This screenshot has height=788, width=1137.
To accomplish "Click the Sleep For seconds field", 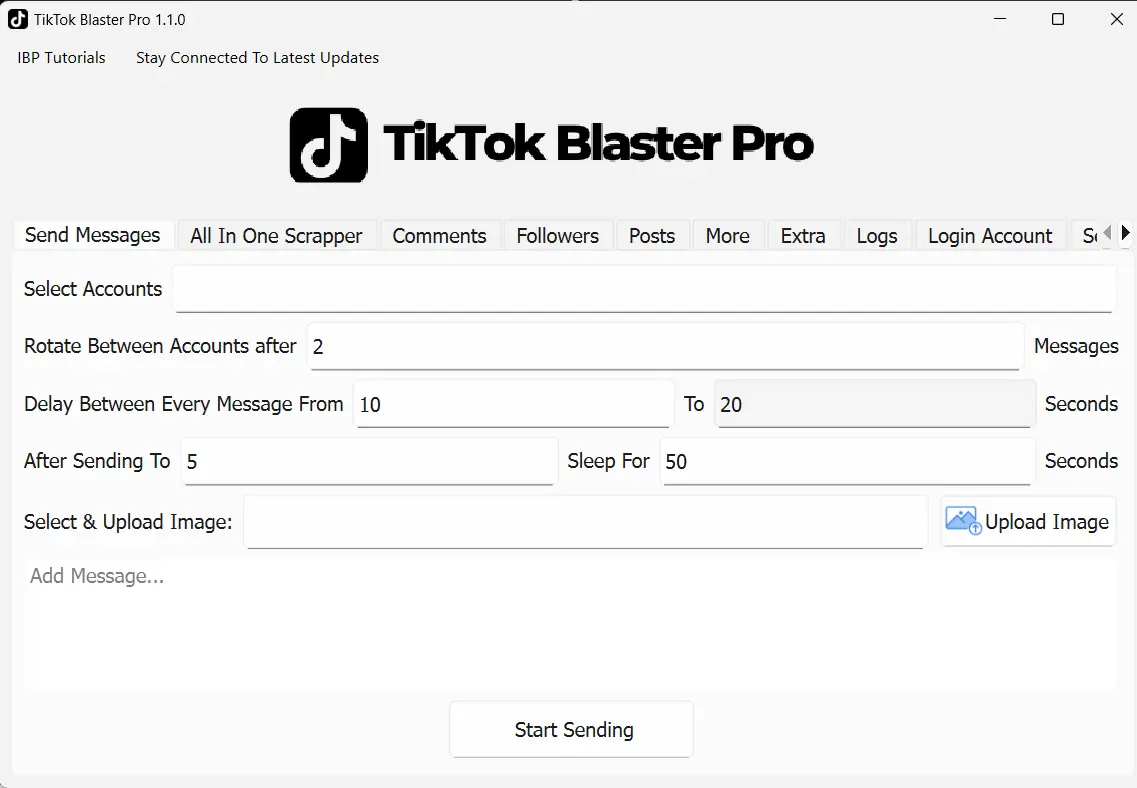I will [846, 461].
